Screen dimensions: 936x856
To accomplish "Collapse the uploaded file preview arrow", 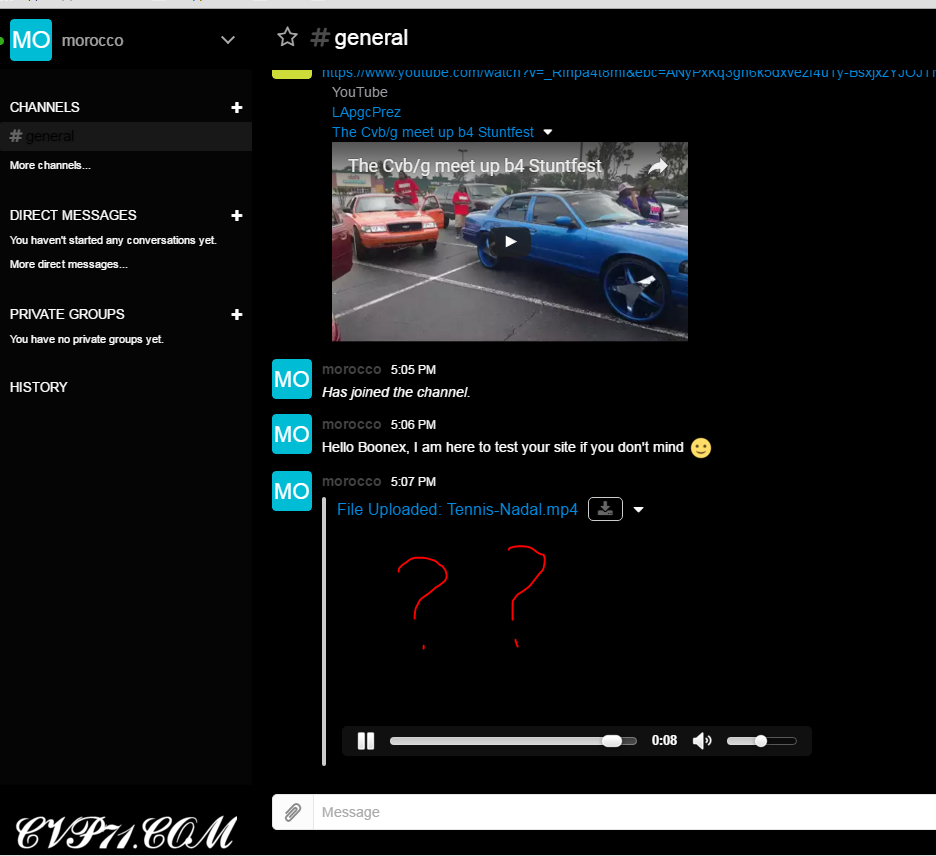I will pyautogui.click(x=639, y=510).
